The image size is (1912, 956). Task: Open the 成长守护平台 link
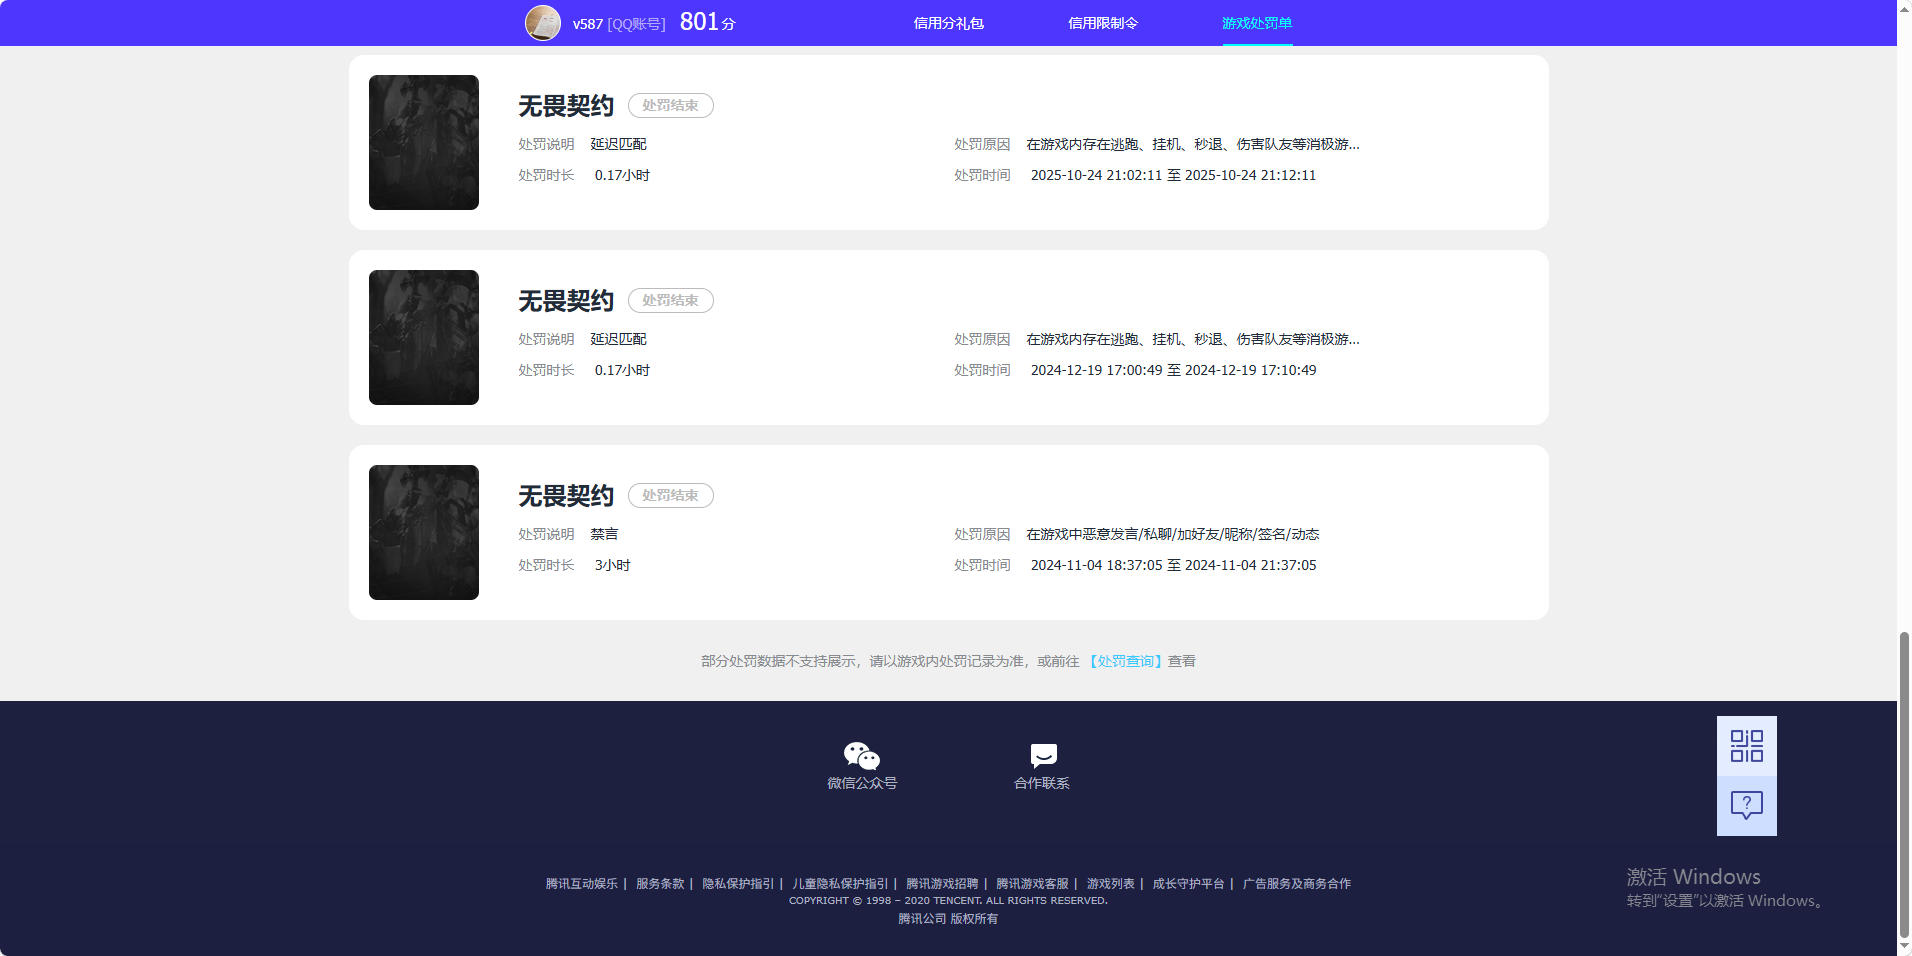[1189, 884]
